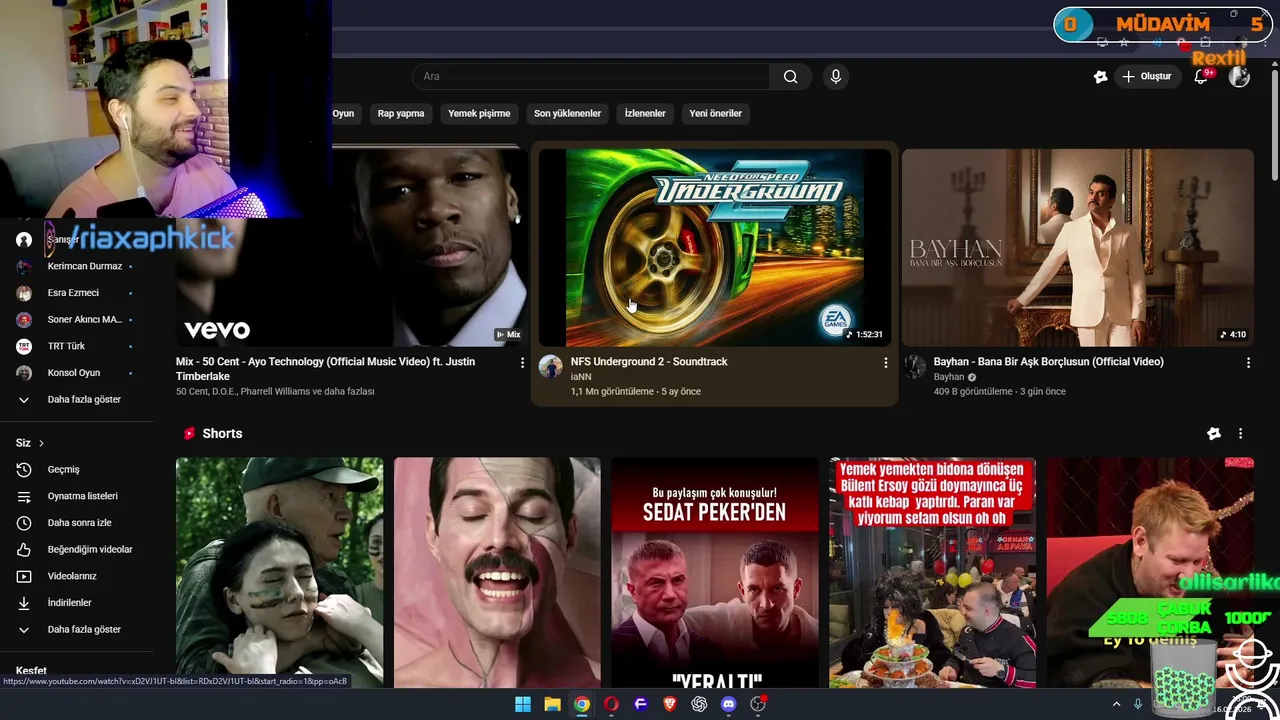1280x720 pixels.
Task: Expand the Siz section chevron
Action: [x=41, y=443]
